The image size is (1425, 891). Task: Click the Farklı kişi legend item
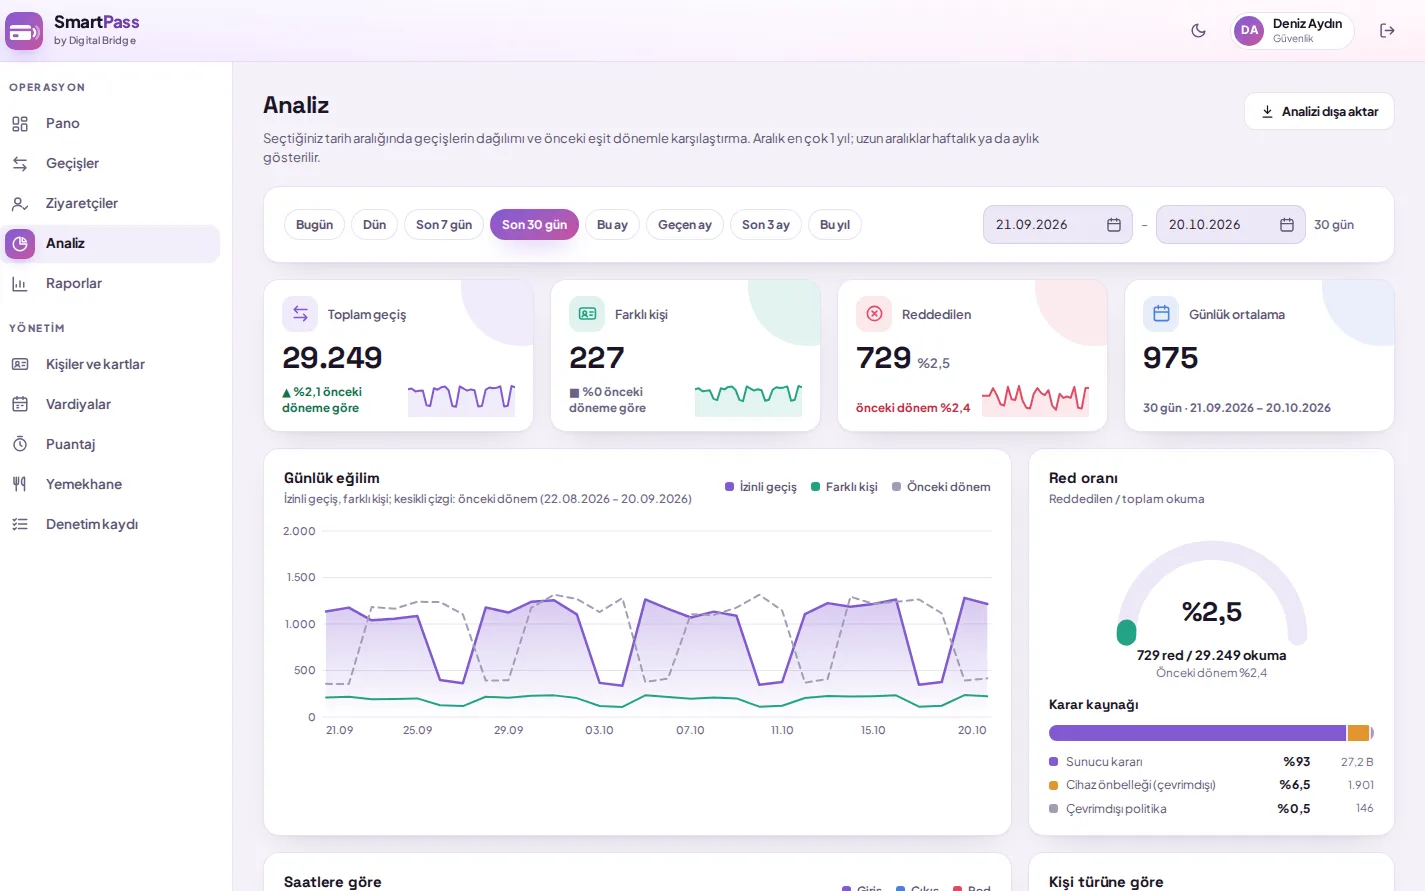coord(844,487)
